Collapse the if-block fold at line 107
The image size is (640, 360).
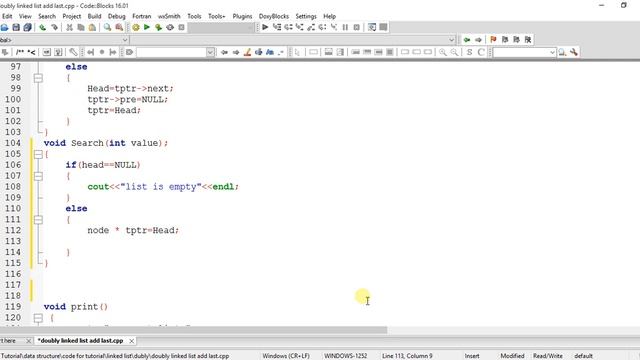coord(38,176)
